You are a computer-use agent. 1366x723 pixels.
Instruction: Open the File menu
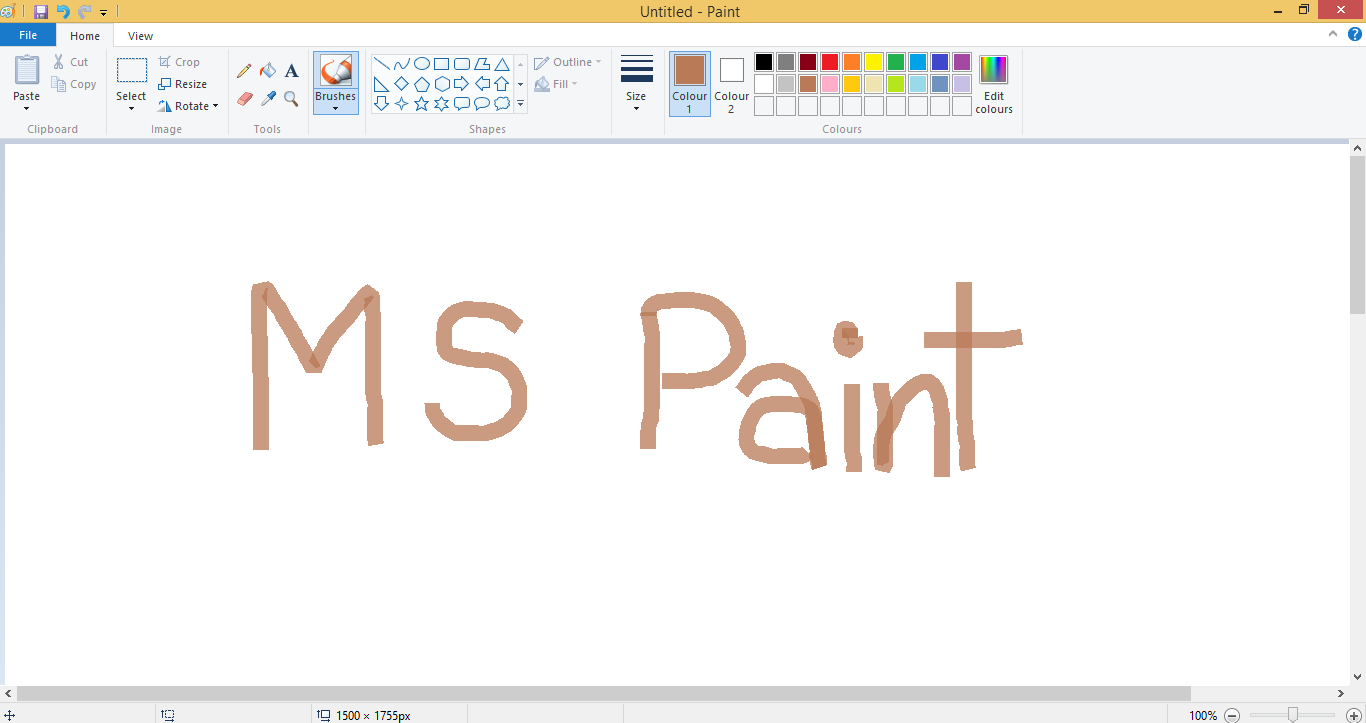[28, 35]
